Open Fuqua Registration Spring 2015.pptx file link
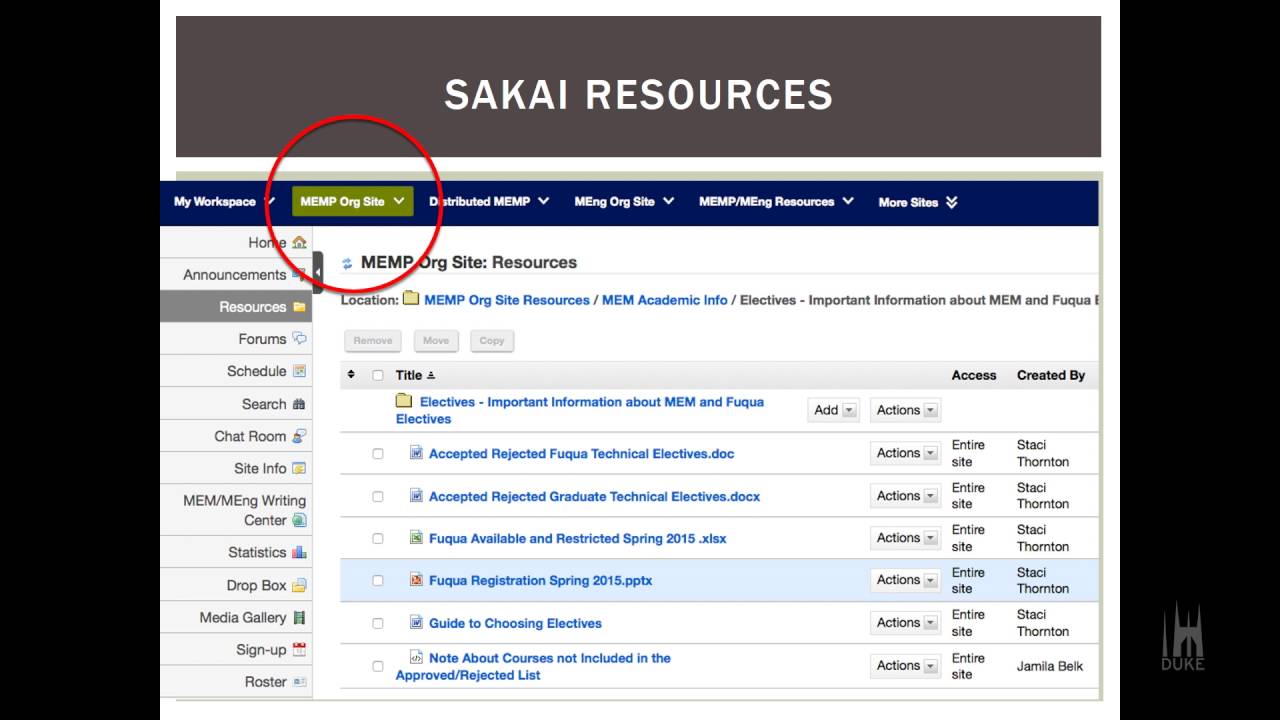This screenshot has height=720, width=1280. click(x=540, y=580)
